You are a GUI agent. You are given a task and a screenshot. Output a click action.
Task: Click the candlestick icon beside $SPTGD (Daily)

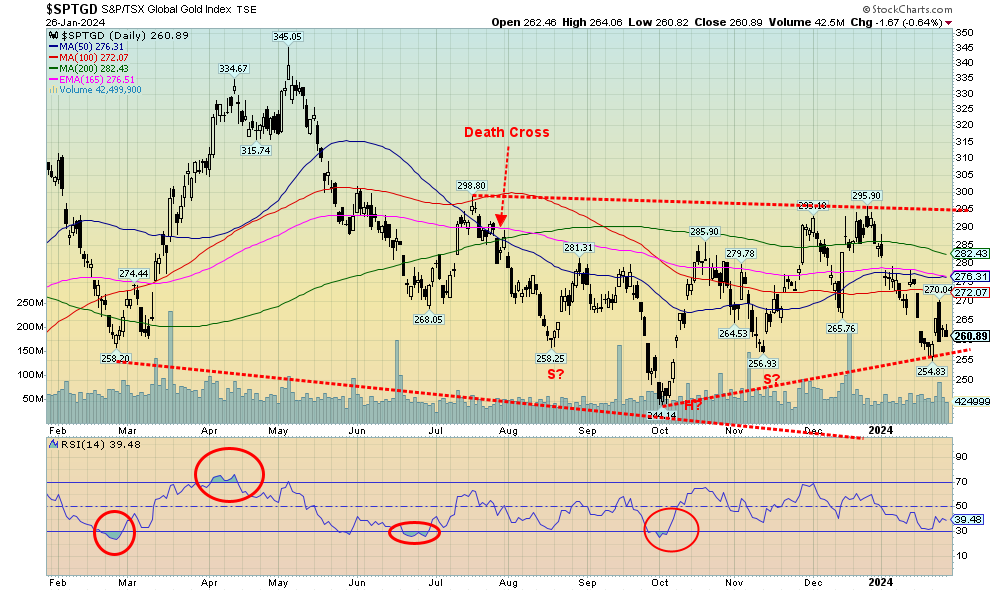51,34
